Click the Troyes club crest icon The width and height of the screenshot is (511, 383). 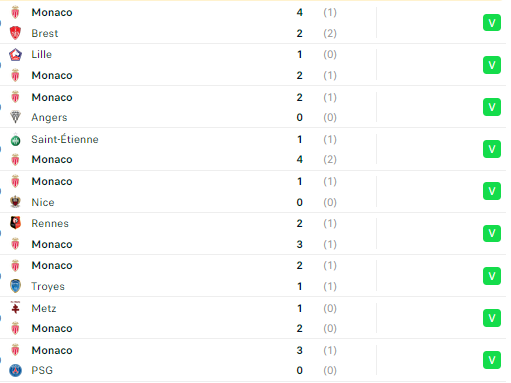coord(15,286)
